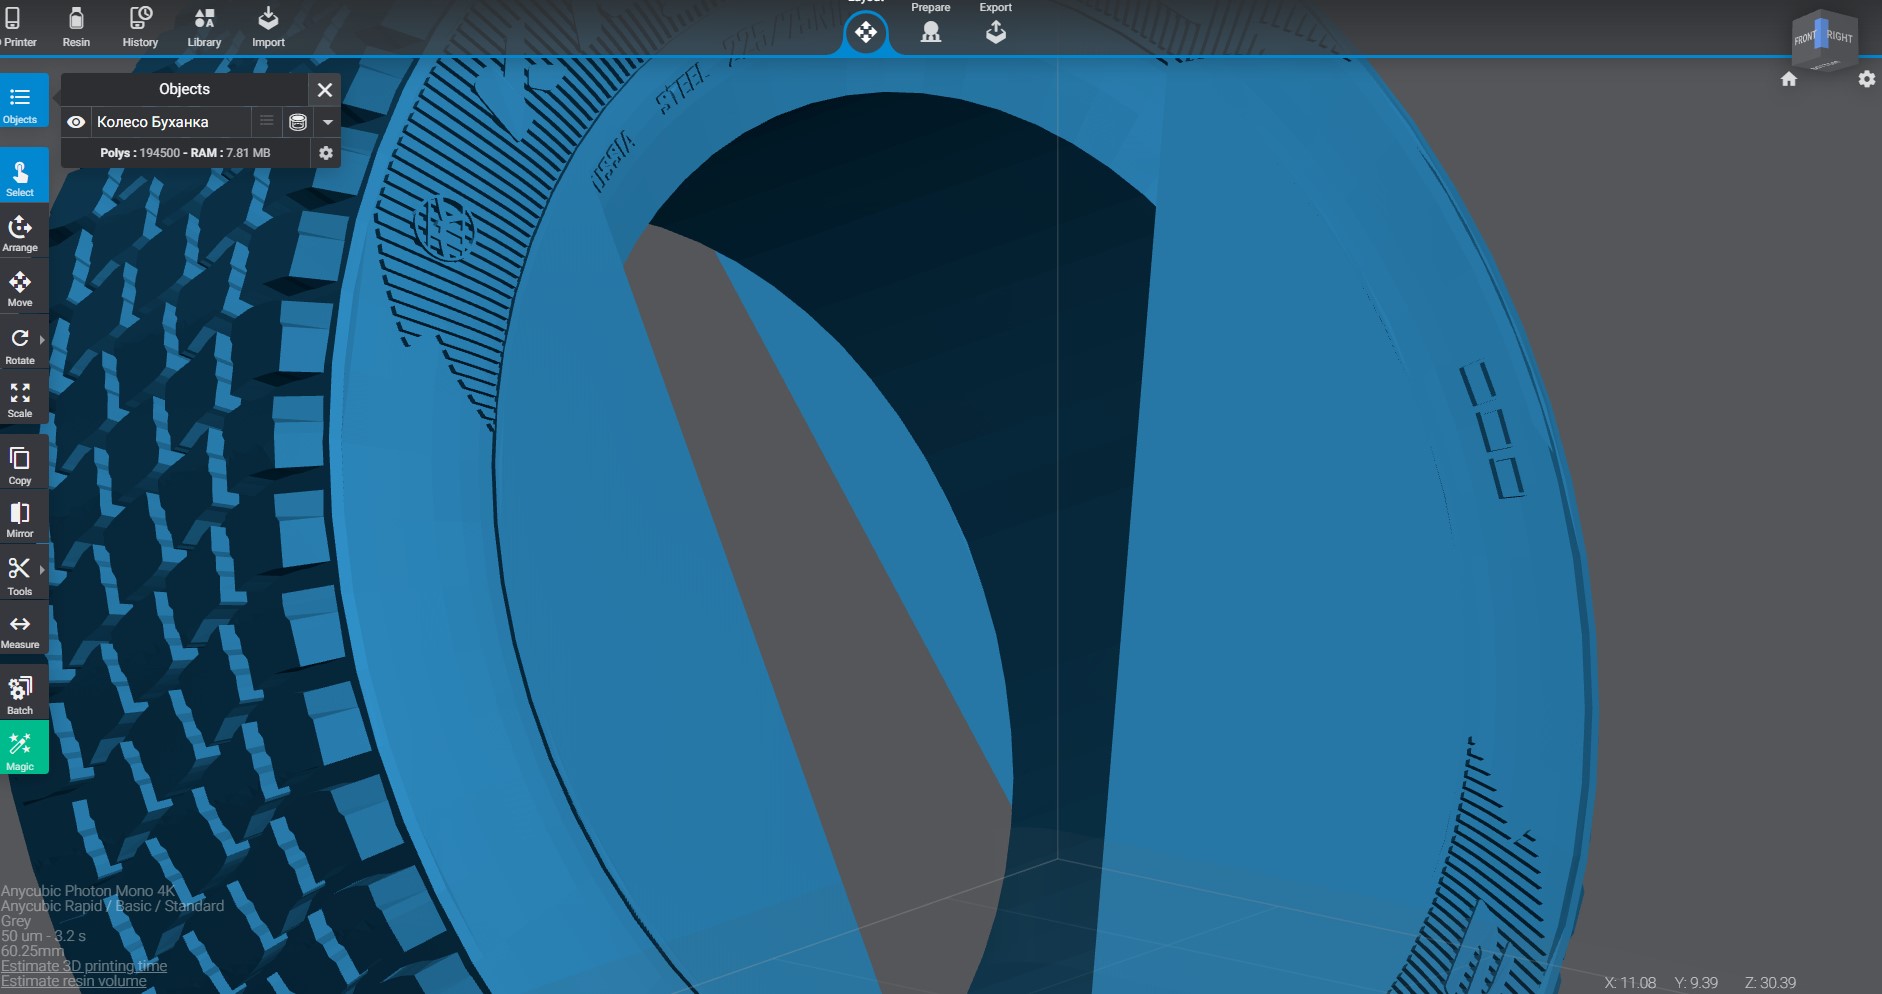Open the Batch tool
The height and width of the screenshot is (994, 1882).
20,694
